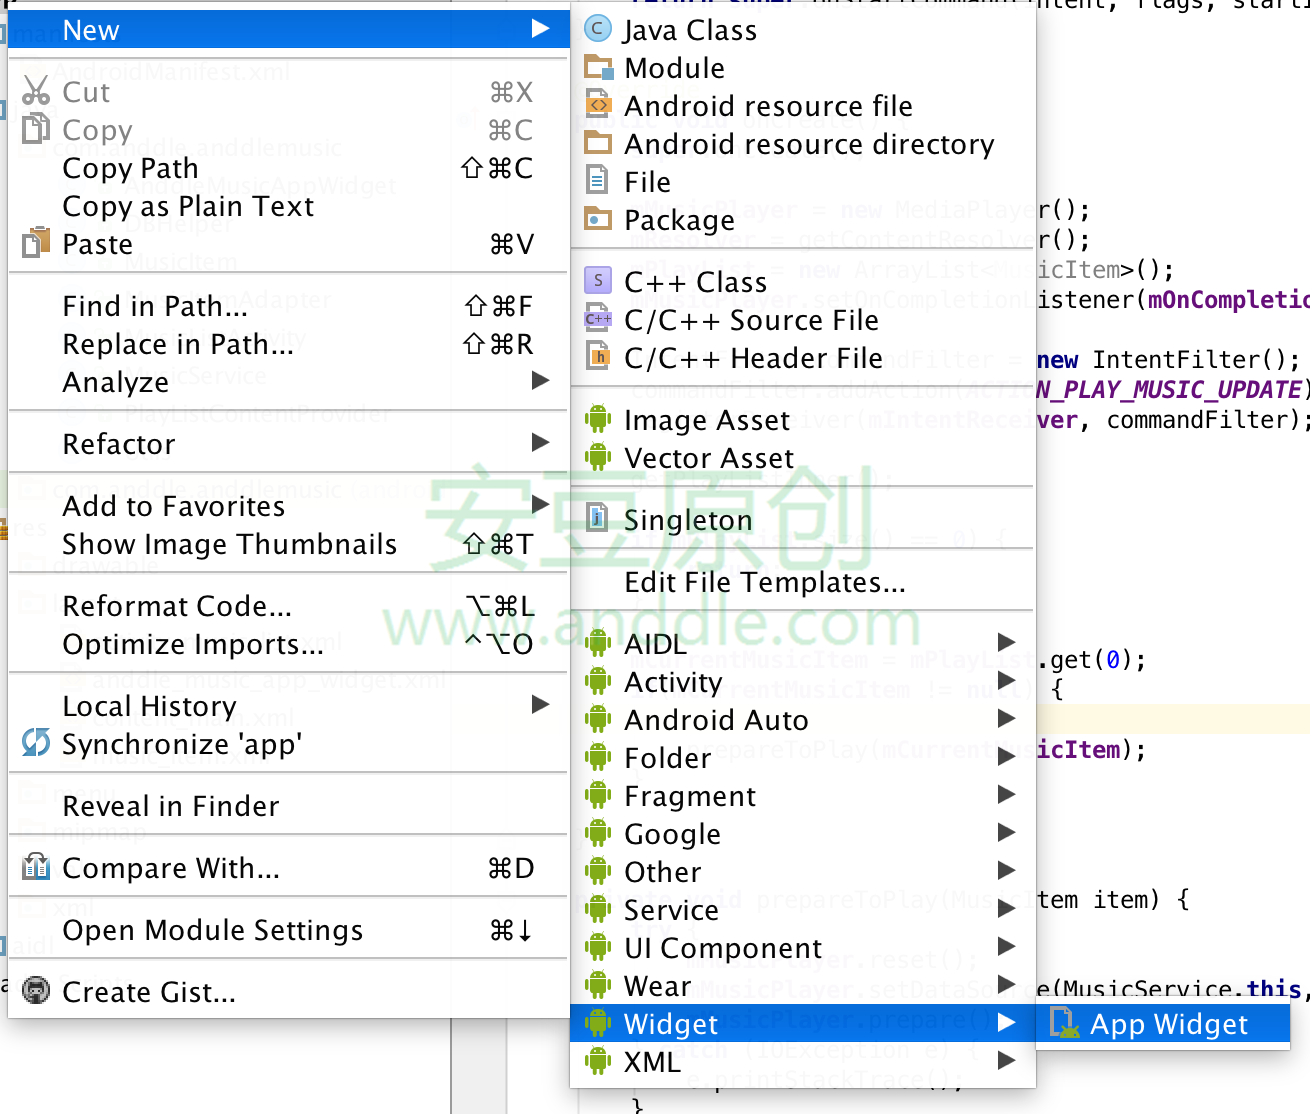The width and height of the screenshot is (1310, 1114).
Task: Click the App Widget icon
Action: [x=1064, y=1023]
